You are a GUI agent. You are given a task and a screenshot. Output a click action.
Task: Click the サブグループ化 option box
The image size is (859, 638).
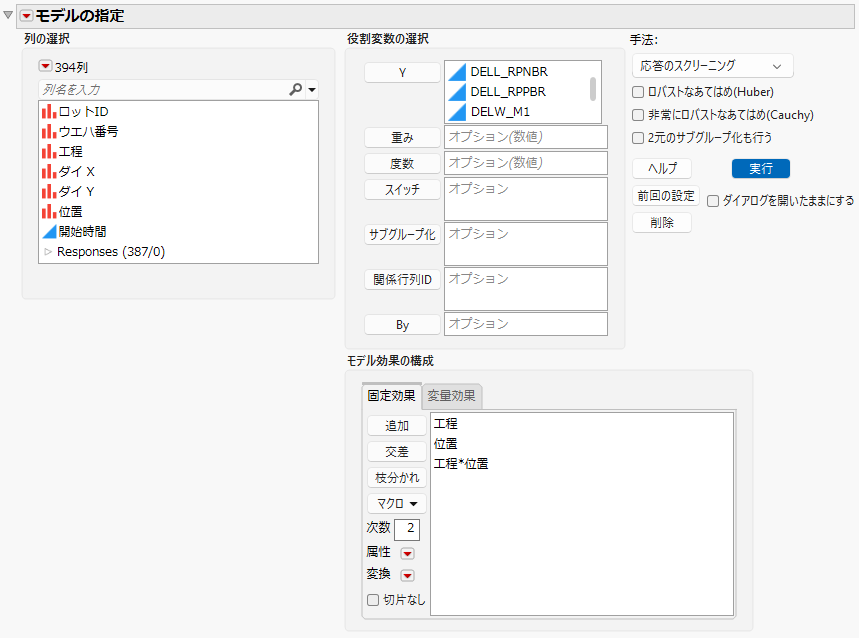click(x=525, y=244)
